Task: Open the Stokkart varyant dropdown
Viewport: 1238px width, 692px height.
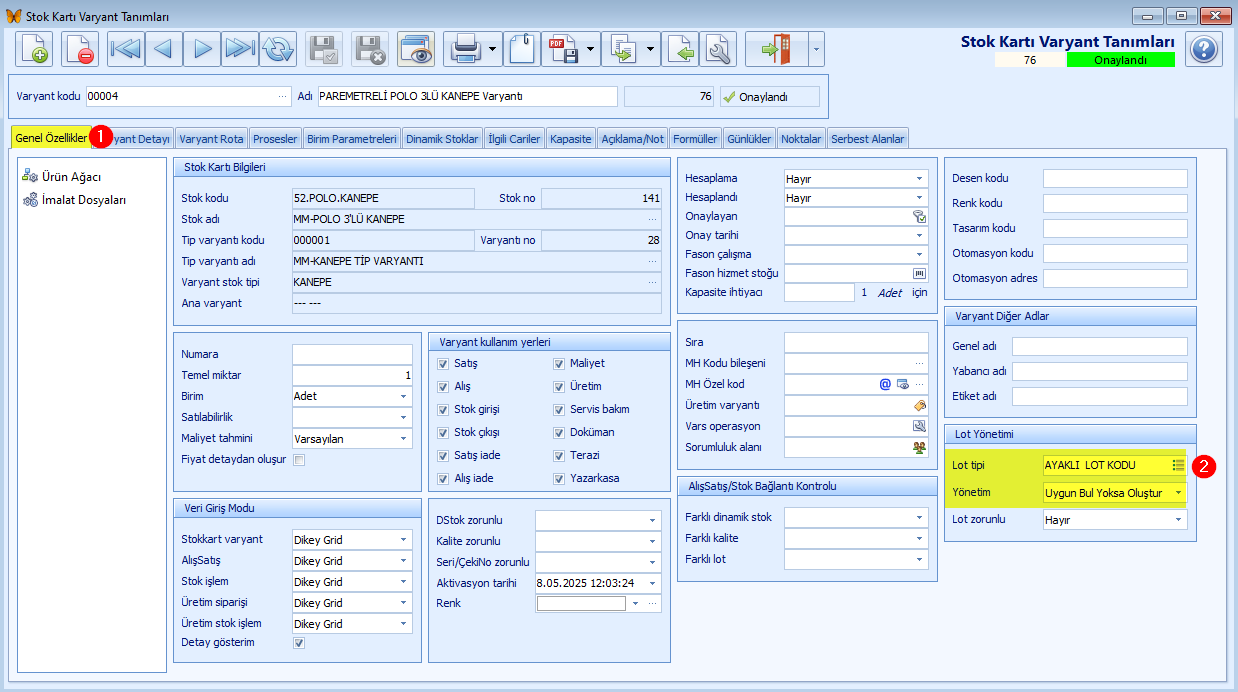Action: 404,540
